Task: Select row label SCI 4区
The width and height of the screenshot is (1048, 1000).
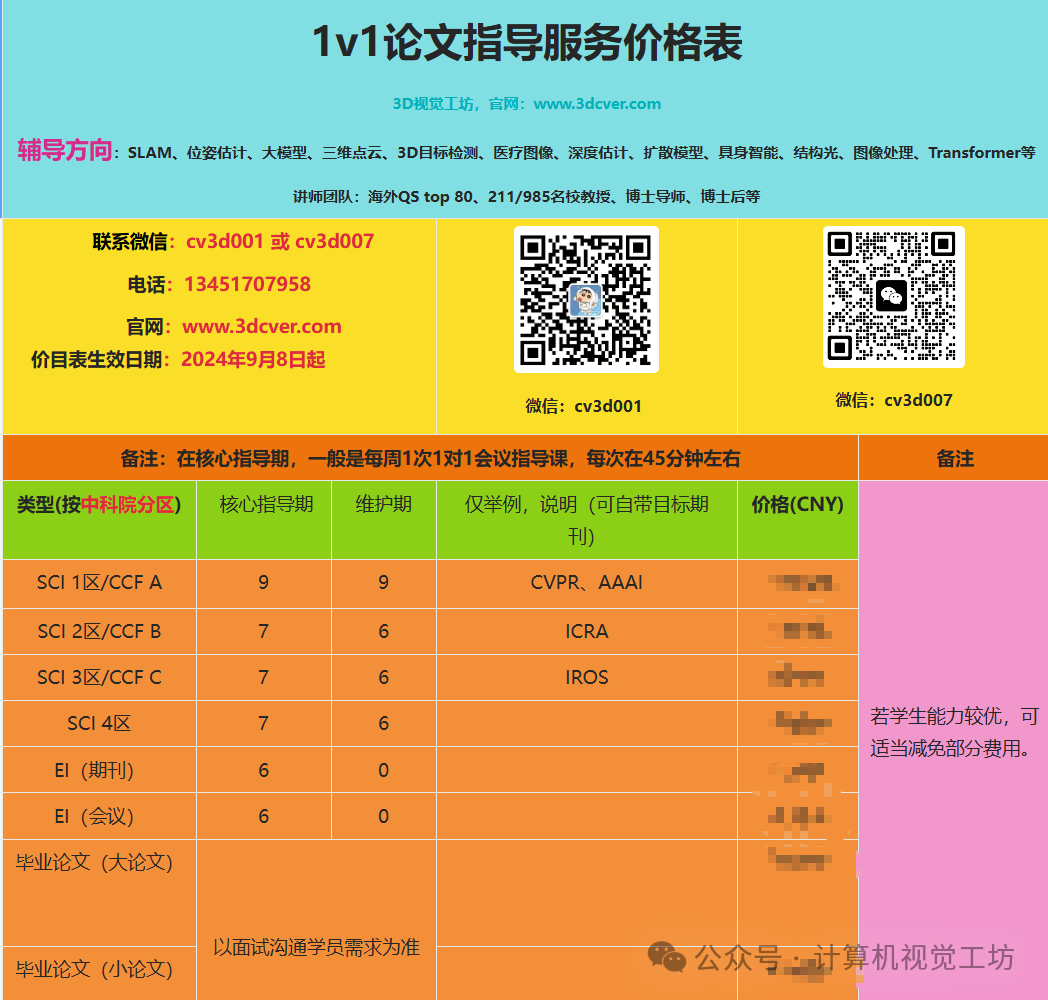Action: (x=99, y=724)
